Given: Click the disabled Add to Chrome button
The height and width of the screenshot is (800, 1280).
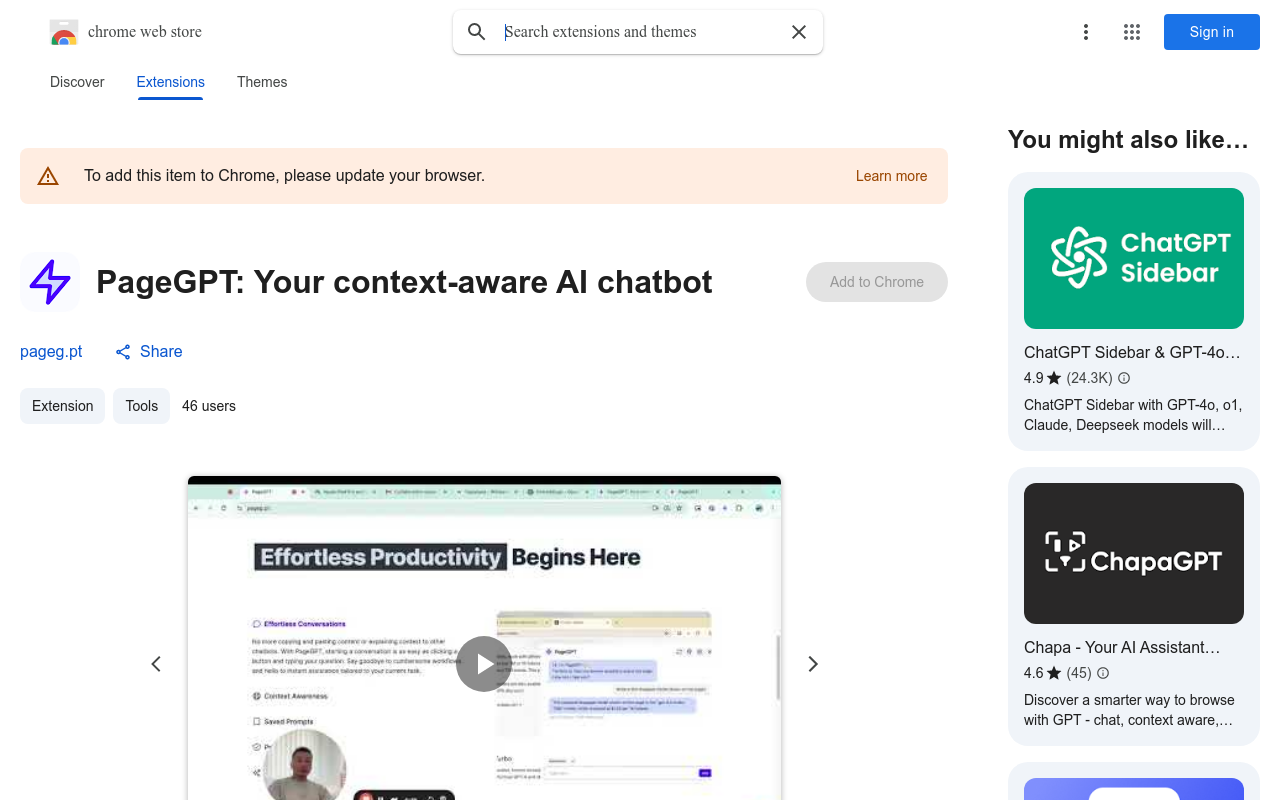Looking at the screenshot, I should point(877,282).
